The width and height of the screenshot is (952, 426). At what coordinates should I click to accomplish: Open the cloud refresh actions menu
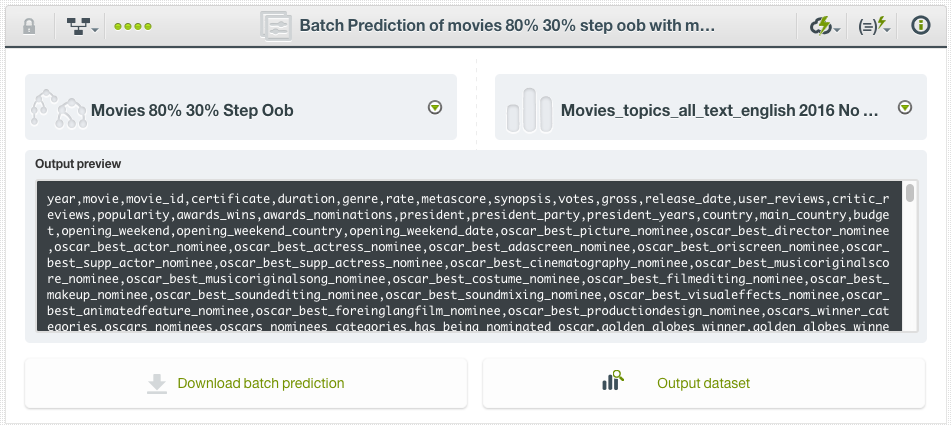pos(825,27)
